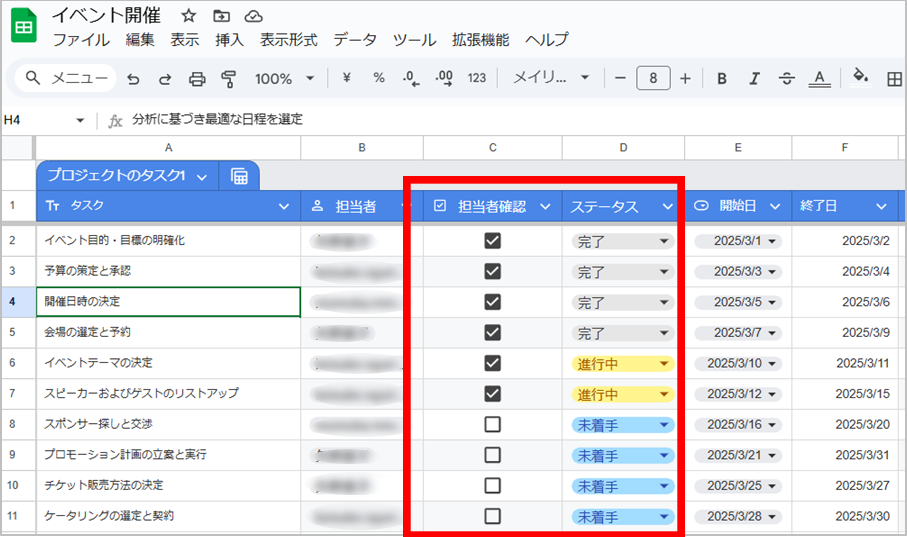Open the メイリ... font dropdown
Screen dimensions: 907x537
click(x=551, y=78)
